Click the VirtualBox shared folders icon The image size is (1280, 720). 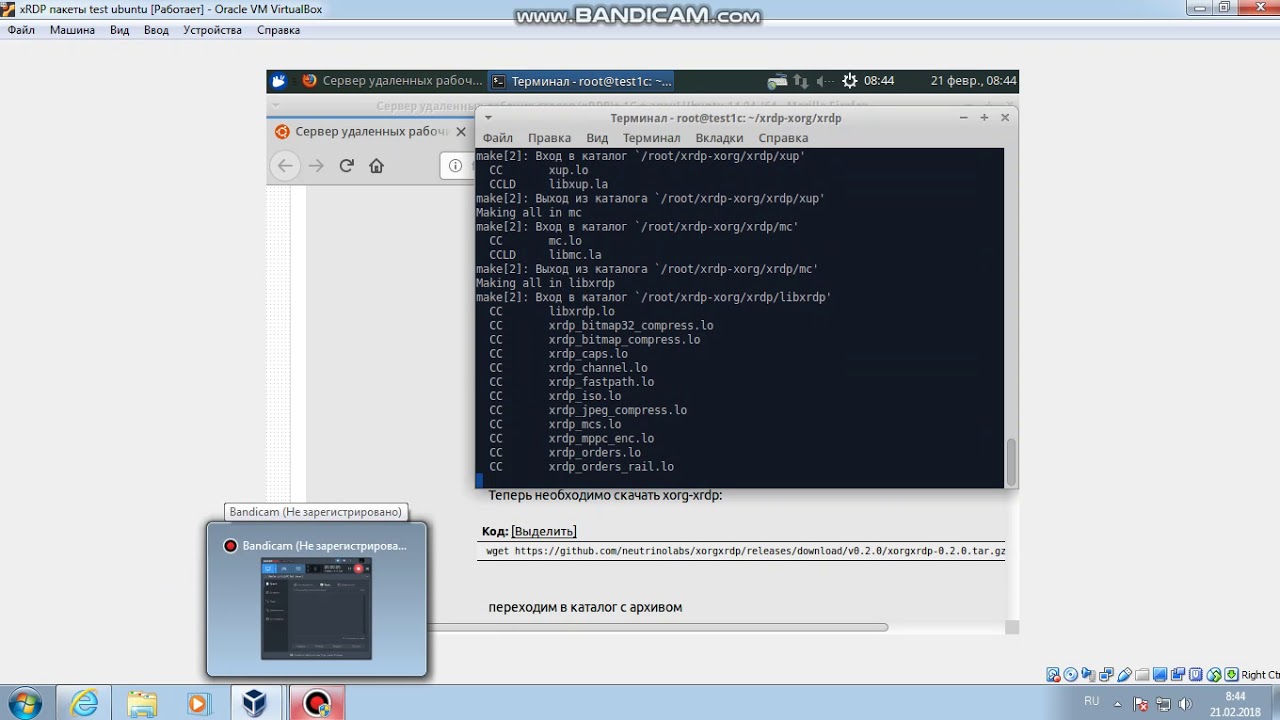(1143, 675)
